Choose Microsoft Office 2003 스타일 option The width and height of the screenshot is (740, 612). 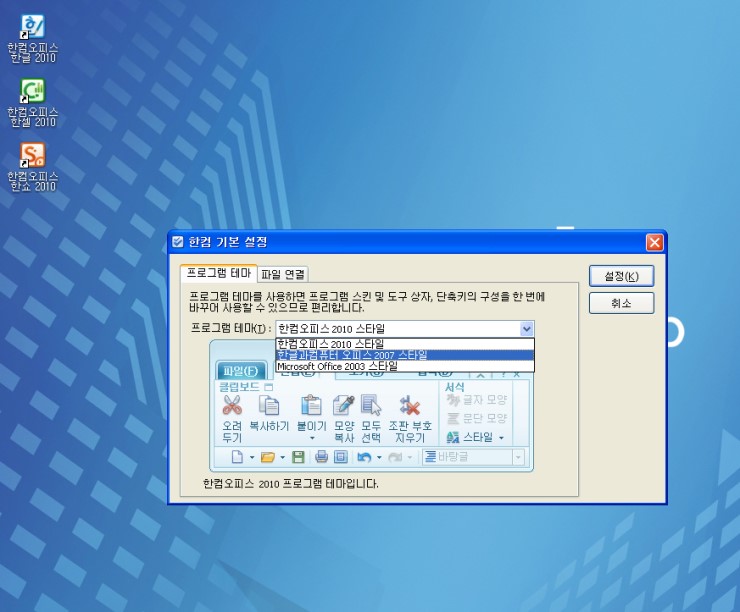pos(405,366)
